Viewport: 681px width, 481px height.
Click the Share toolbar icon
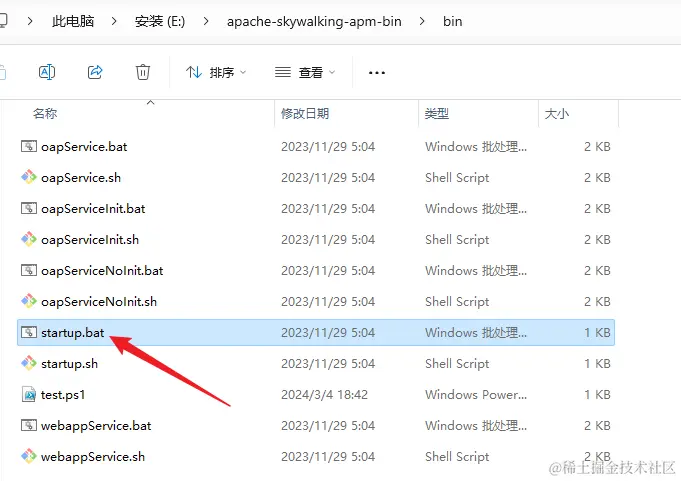tap(95, 72)
